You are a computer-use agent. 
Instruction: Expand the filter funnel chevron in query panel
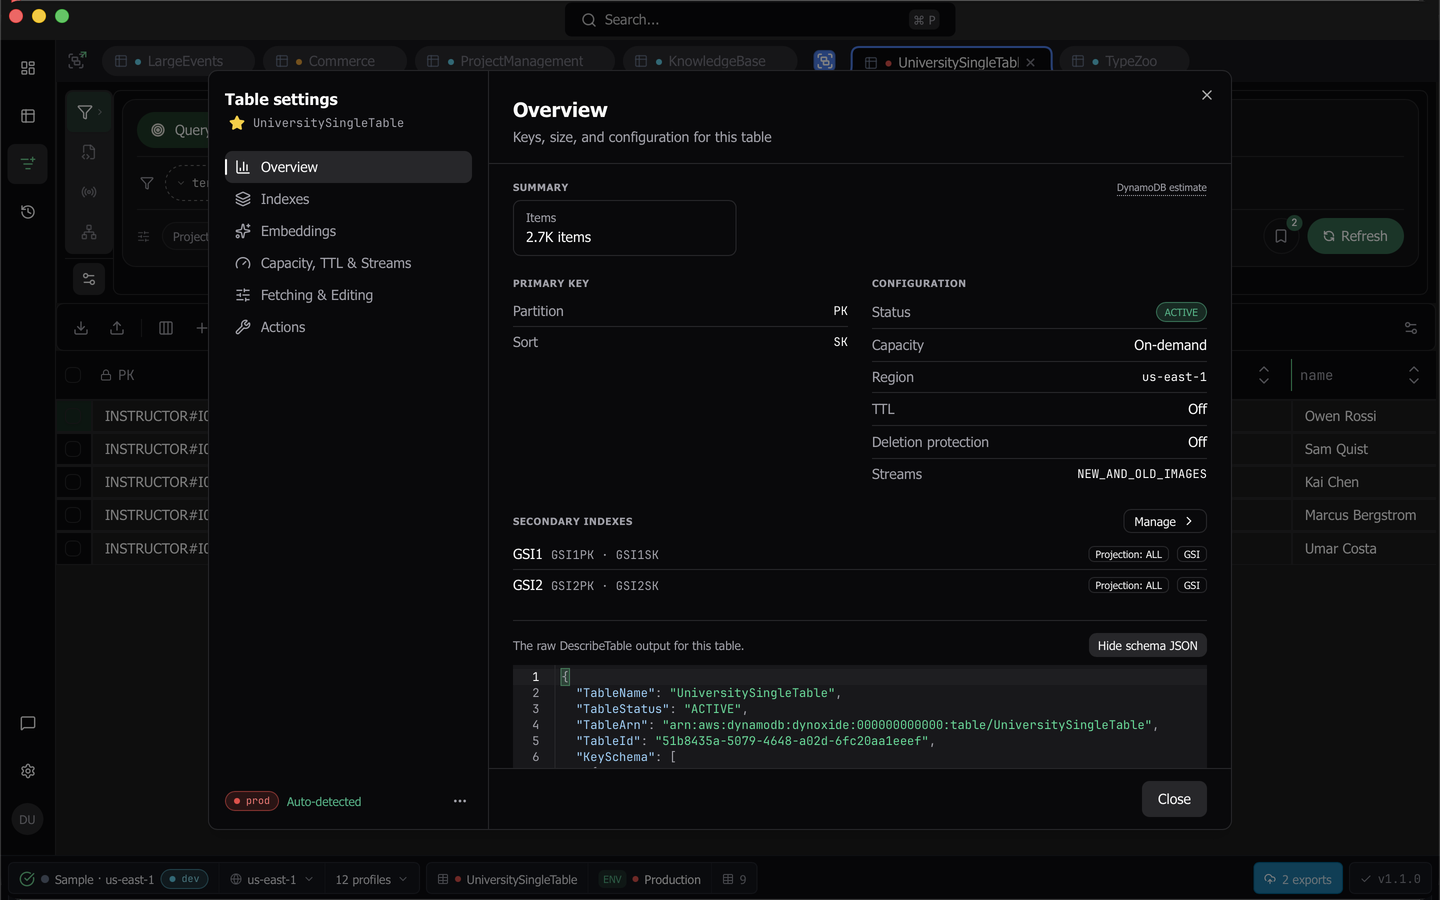pyautogui.click(x=100, y=111)
